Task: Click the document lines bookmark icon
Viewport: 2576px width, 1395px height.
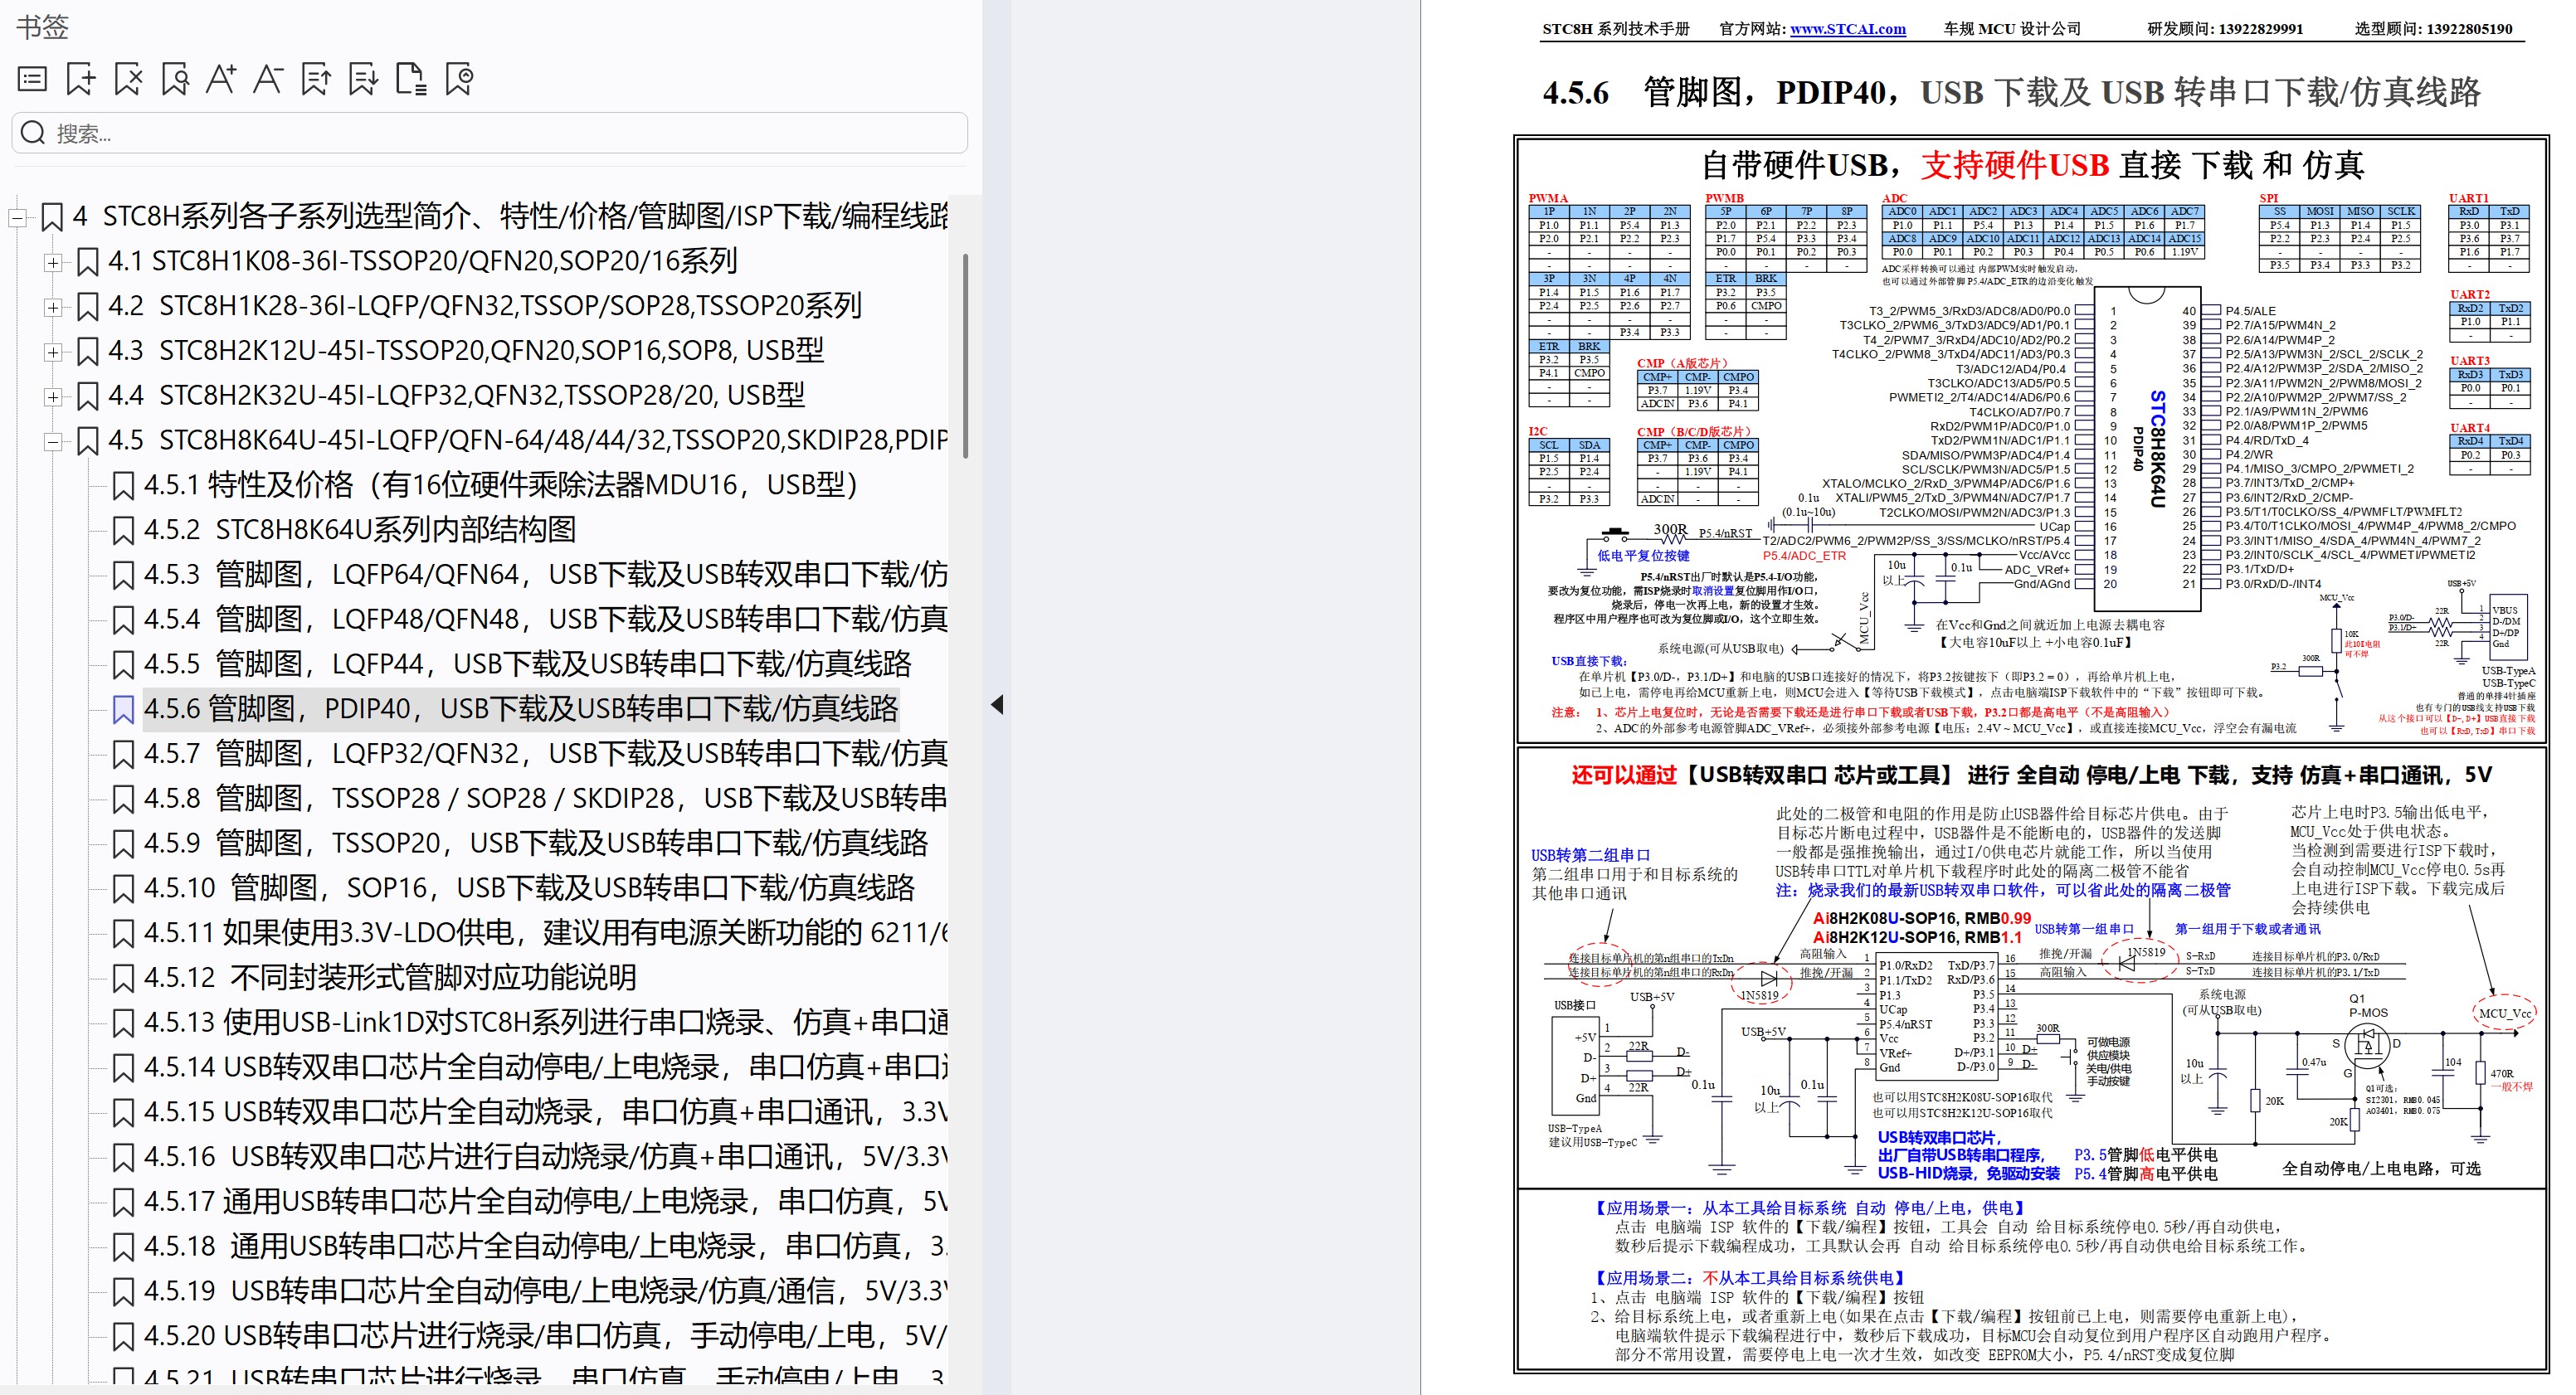Action: click(x=411, y=79)
